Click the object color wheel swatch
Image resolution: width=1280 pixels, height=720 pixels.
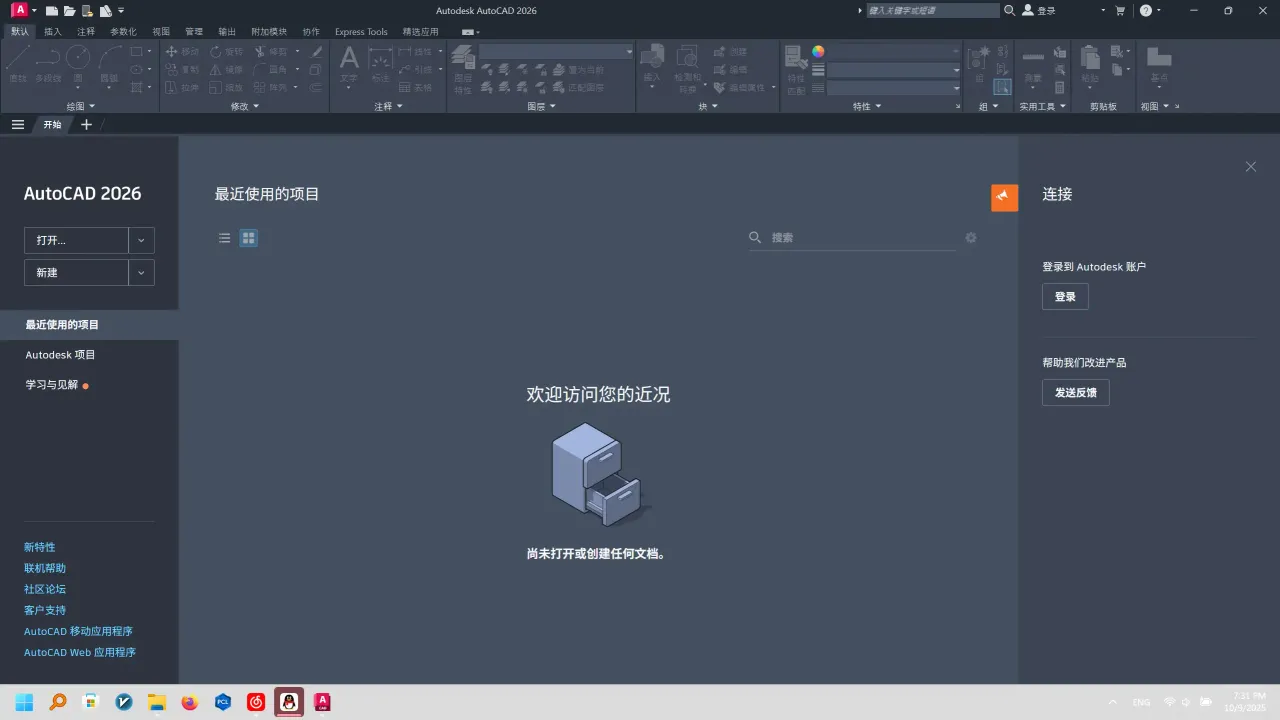[818, 51]
